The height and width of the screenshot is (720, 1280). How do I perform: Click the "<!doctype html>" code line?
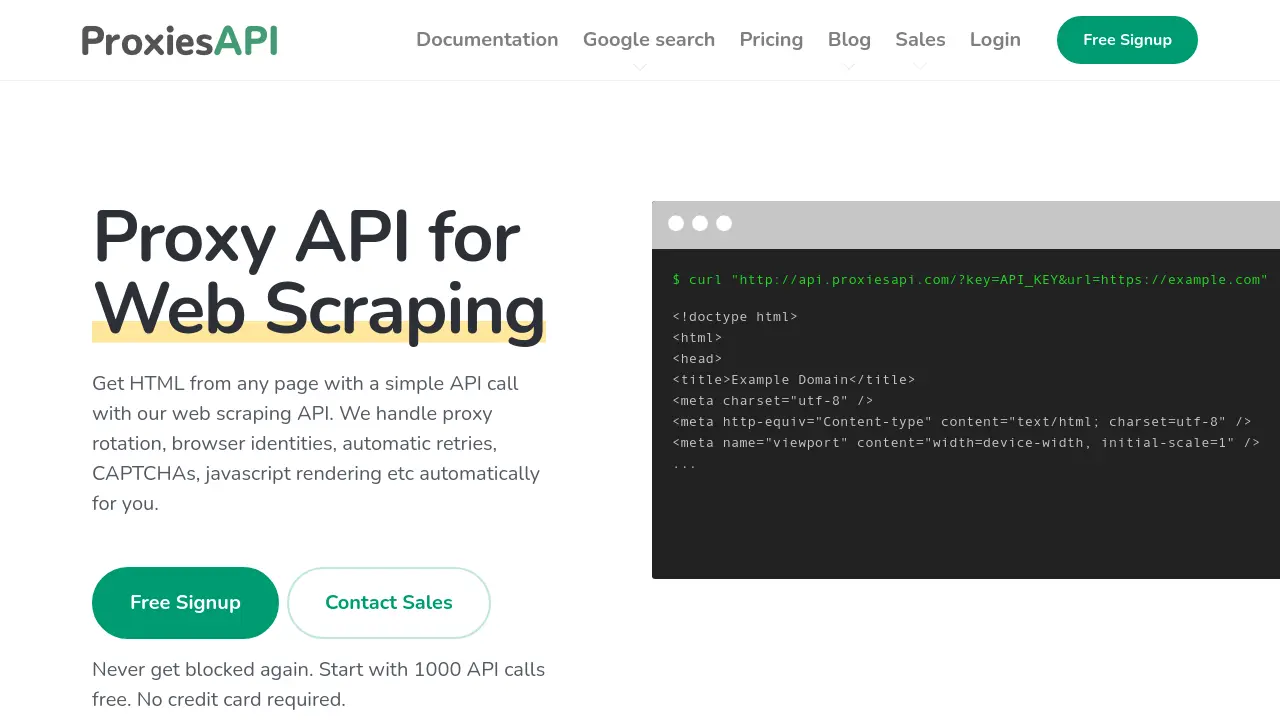[x=735, y=317]
